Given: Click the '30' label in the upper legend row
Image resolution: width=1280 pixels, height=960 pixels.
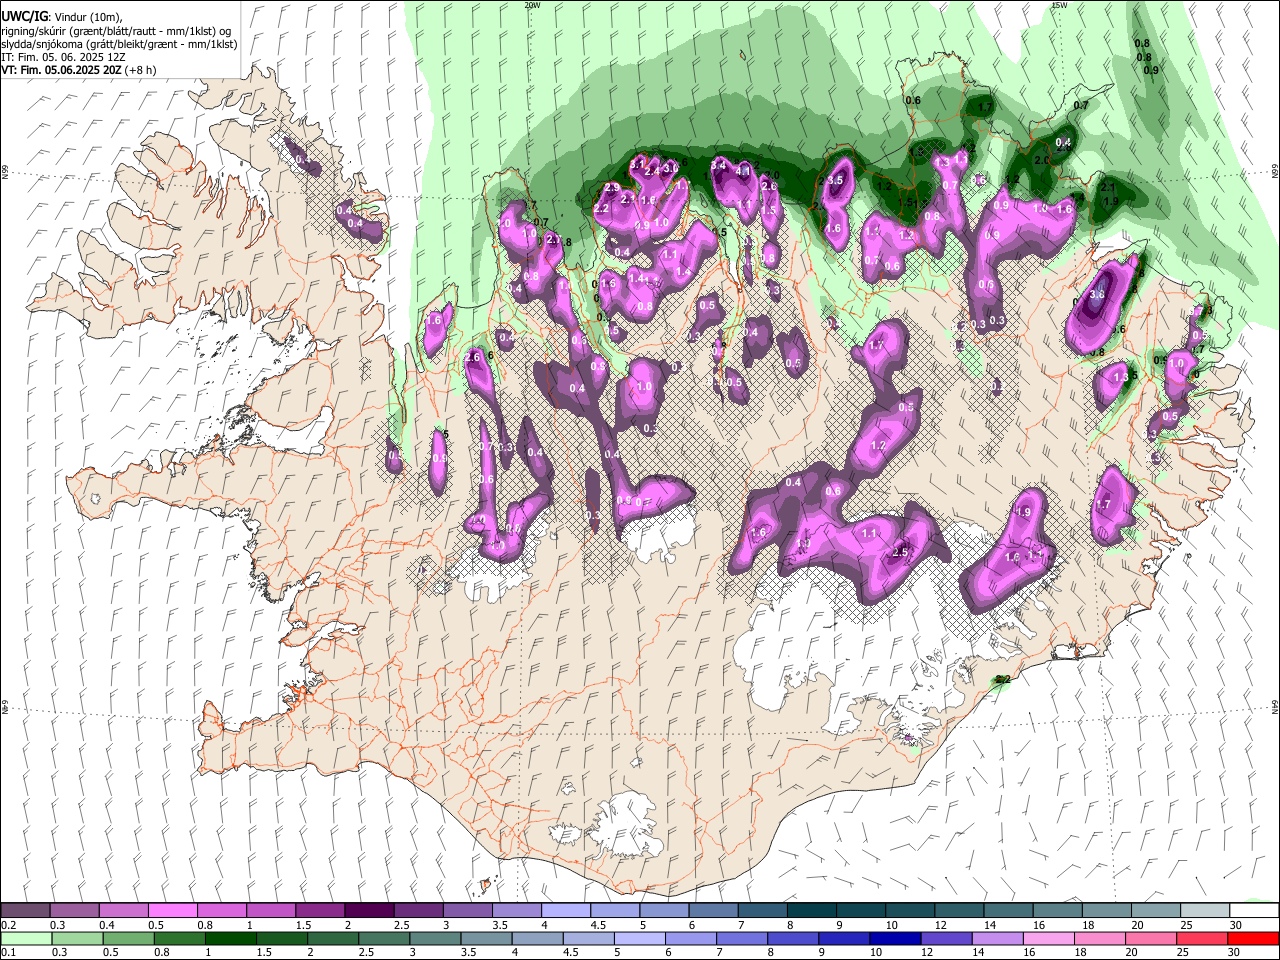Looking at the screenshot, I should click(x=1236, y=925).
